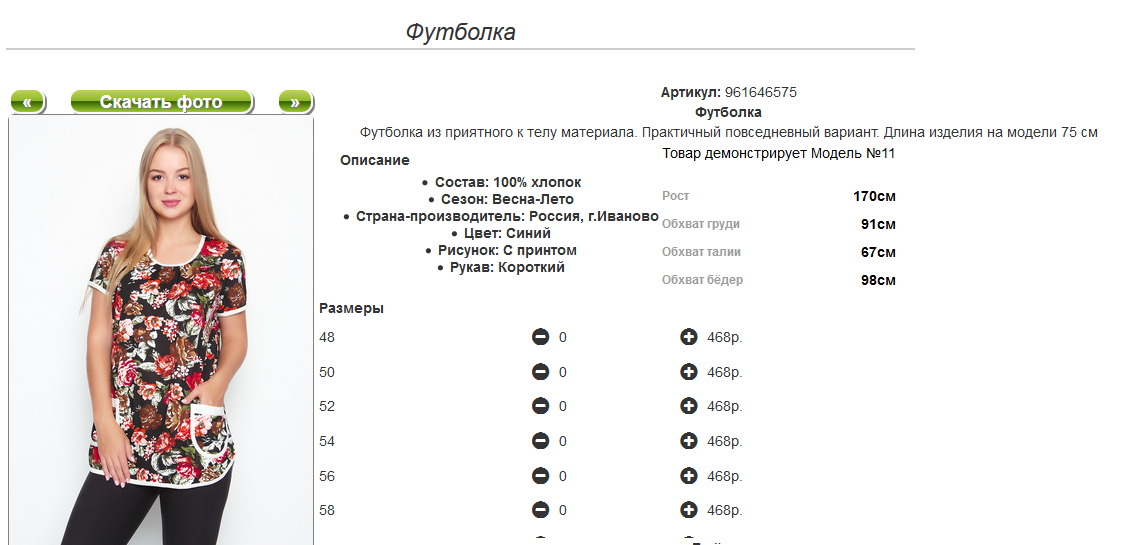Click the article number 961646575
The width and height of the screenshot is (1126, 545).
point(760,93)
